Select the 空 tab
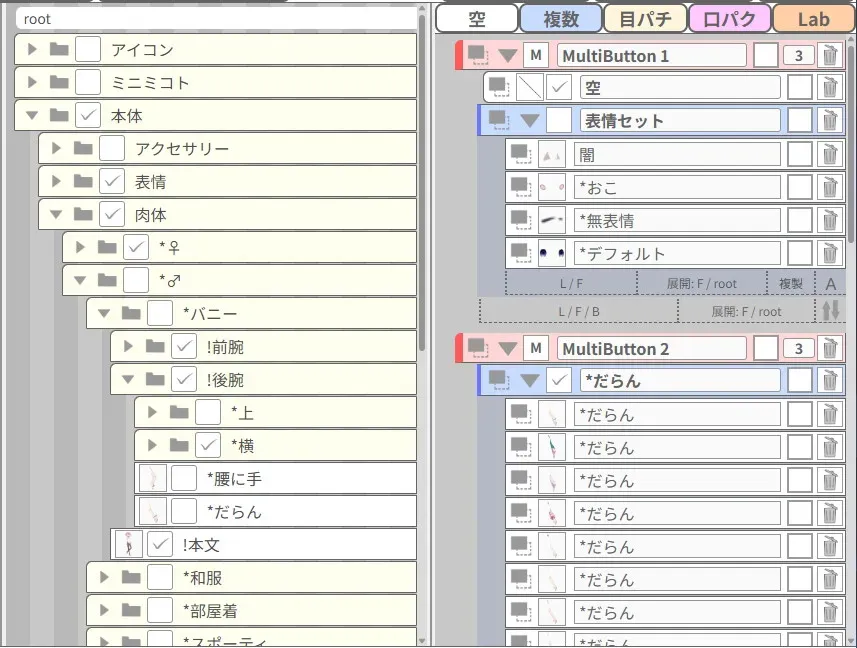 tap(477, 19)
